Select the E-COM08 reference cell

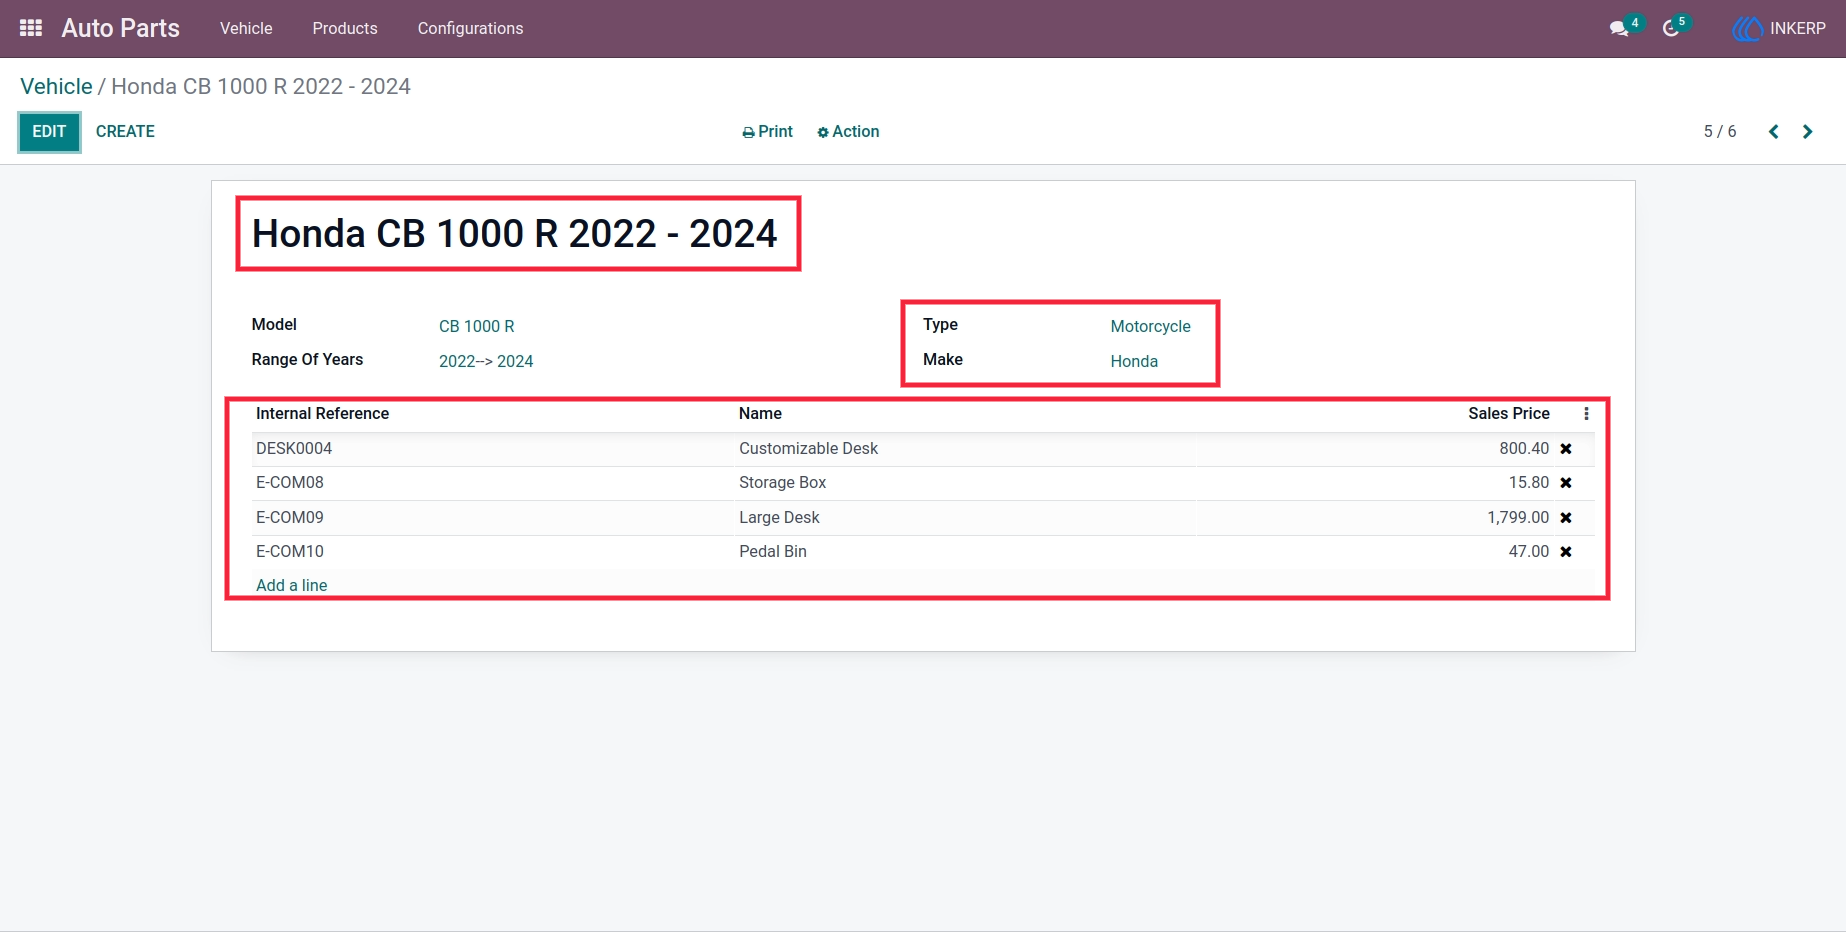coord(290,483)
